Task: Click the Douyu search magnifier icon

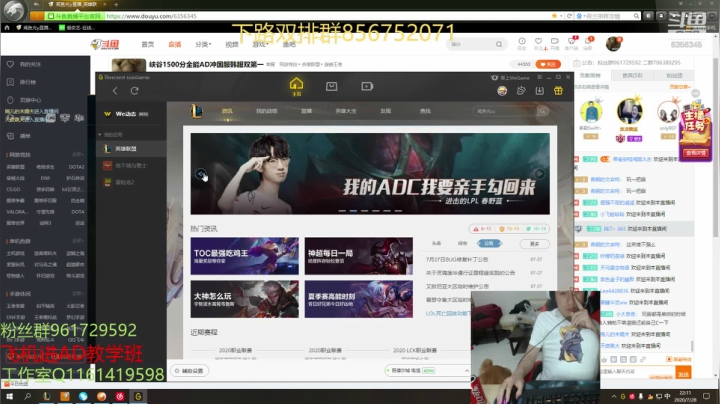Action: coord(499,45)
